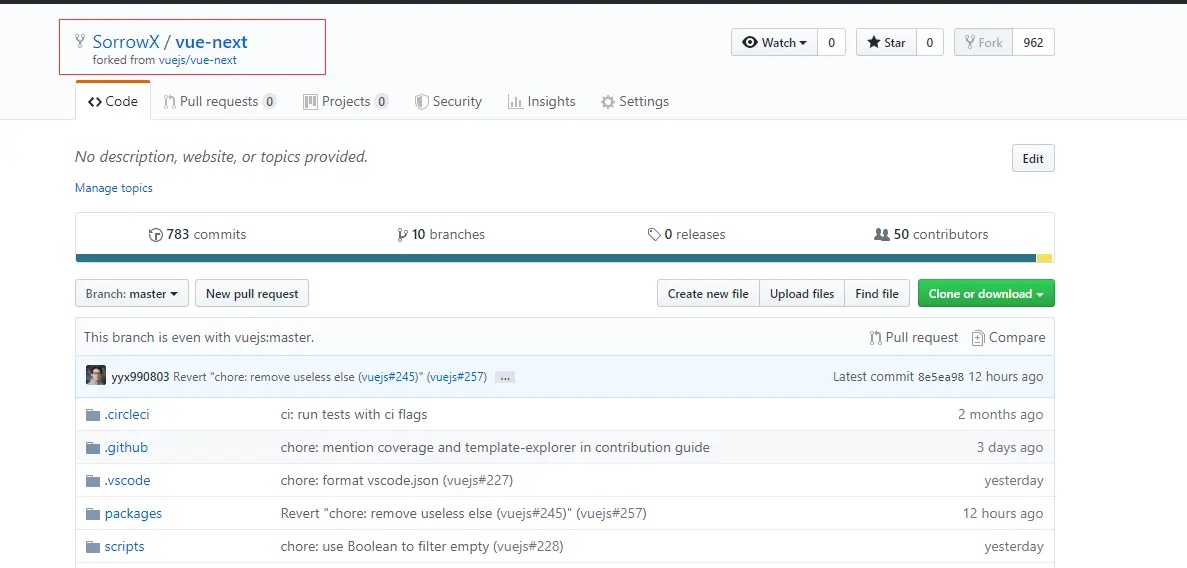This screenshot has height=568, width=1187.
Task: Click the fork icon beside SorrowX
Action: [79, 42]
